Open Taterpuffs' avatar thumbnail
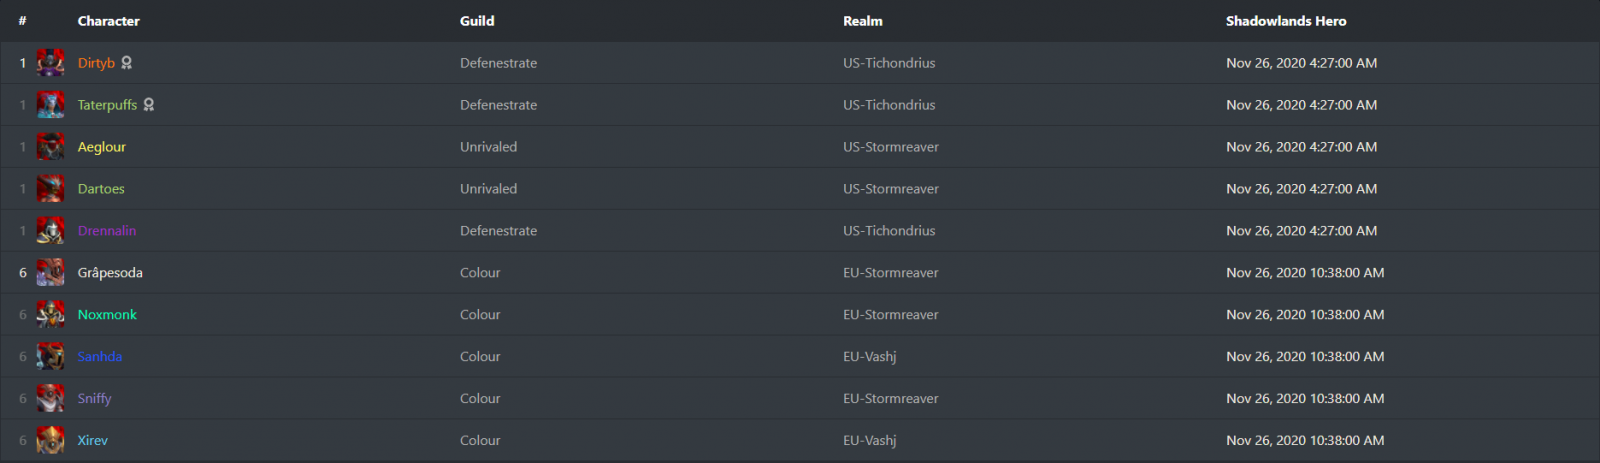 click(x=50, y=105)
